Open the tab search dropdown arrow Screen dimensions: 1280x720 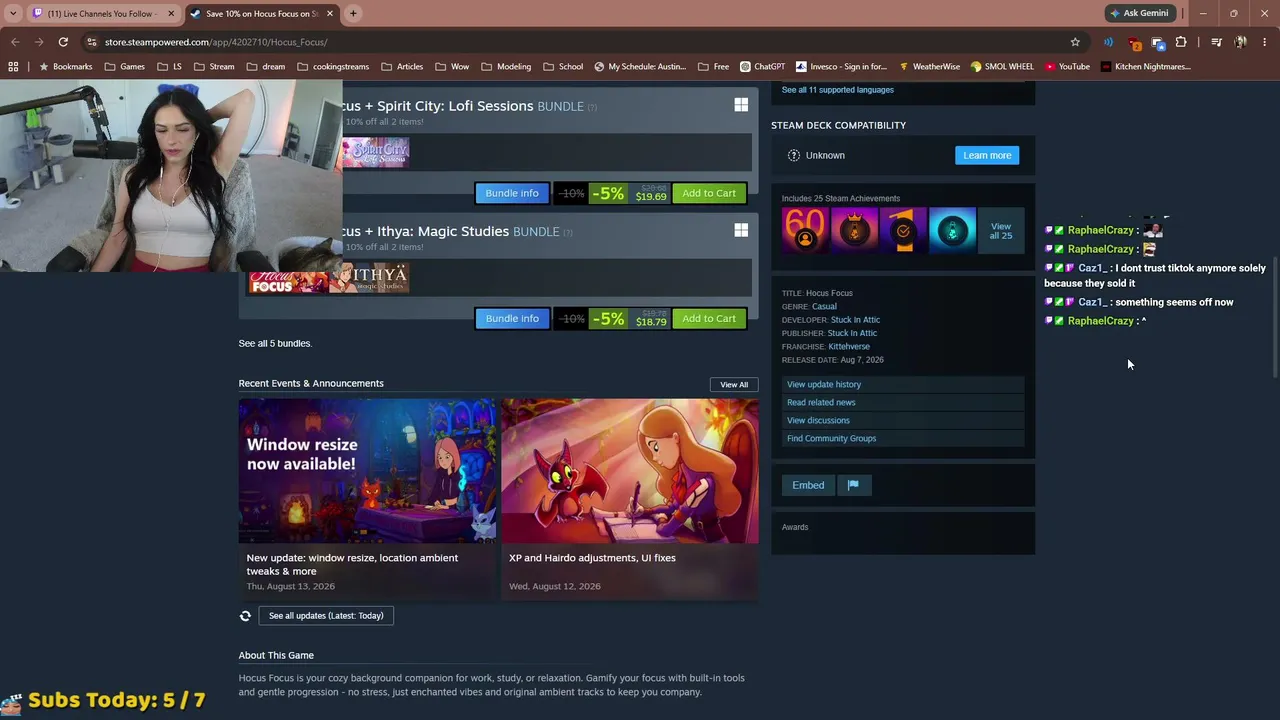pyautogui.click(x=13, y=14)
